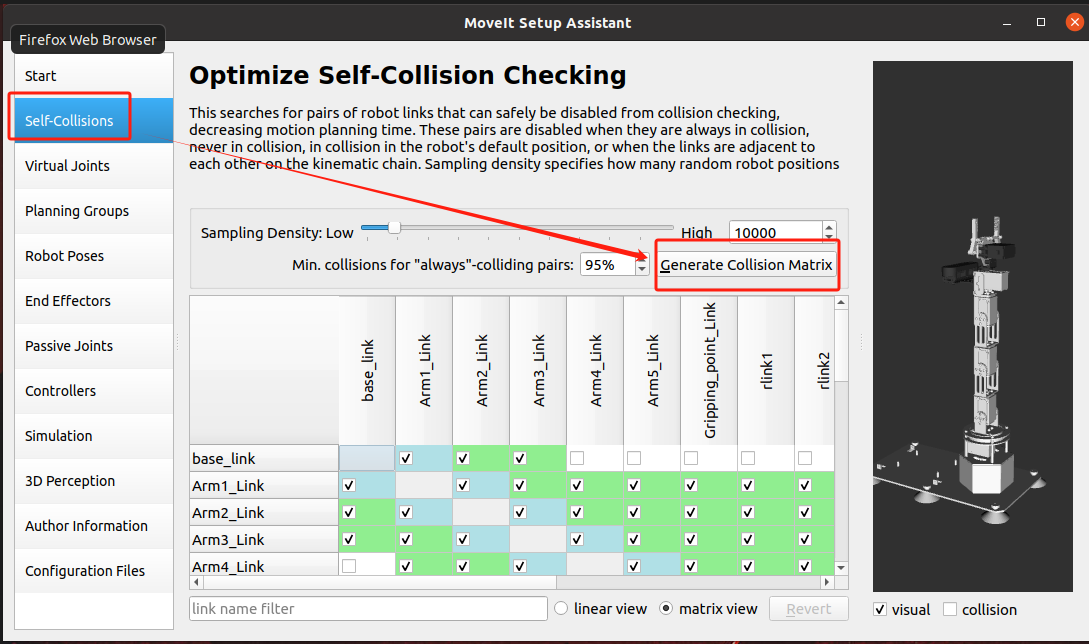Image resolution: width=1089 pixels, height=644 pixels.
Task: Select the Arm3_Link column header
Action: click(x=538, y=370)
